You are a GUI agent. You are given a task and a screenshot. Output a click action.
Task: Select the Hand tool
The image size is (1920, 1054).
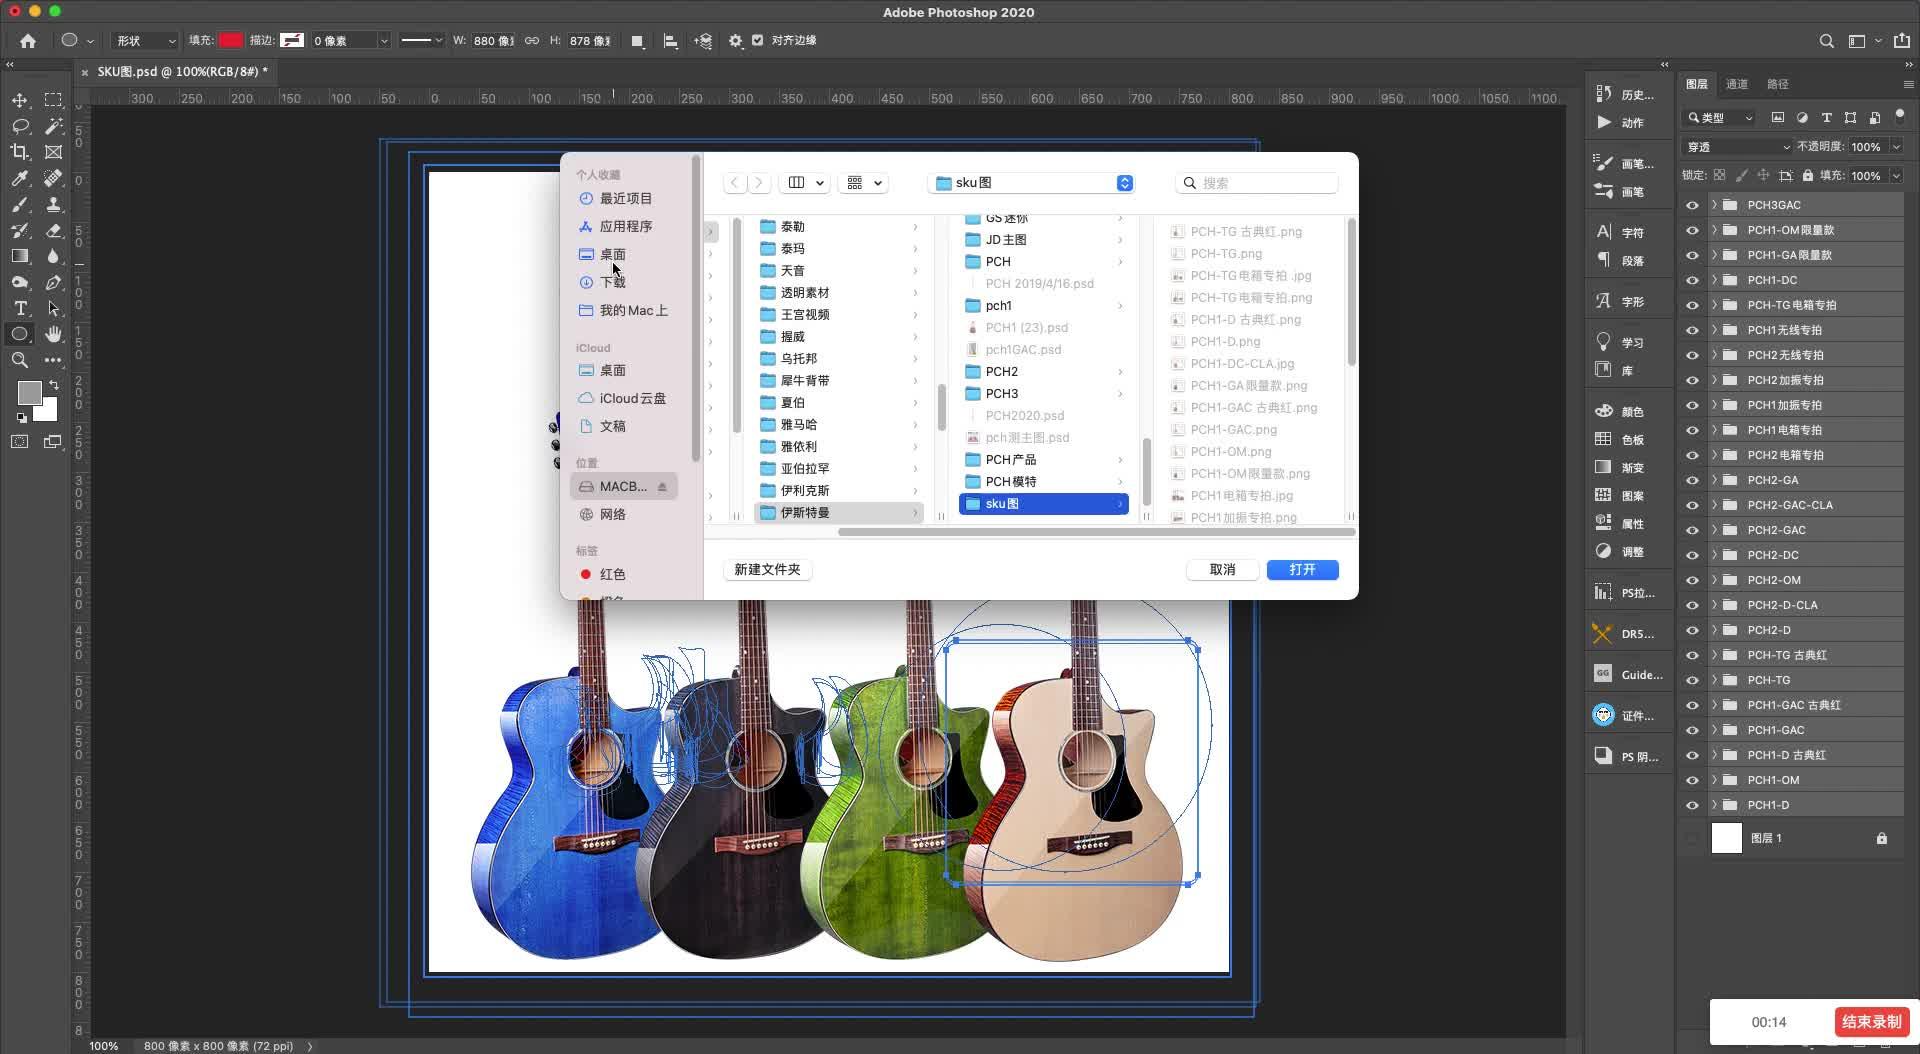click(54, 334)
